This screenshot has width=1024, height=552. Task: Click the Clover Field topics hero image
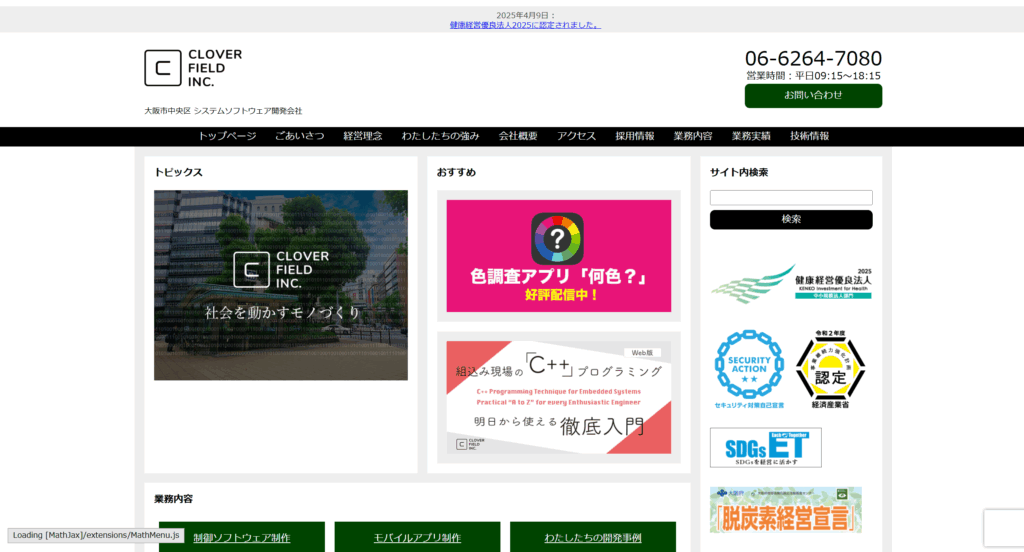pyautogui.click(x=281, y=285)
